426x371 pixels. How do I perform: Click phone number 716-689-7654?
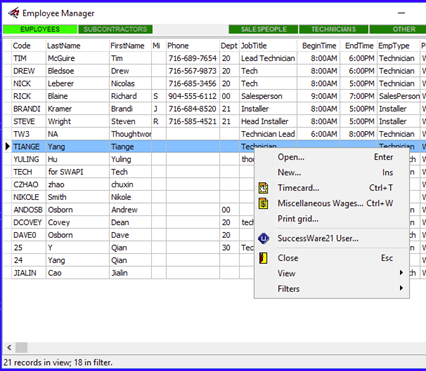click(193, 58)
